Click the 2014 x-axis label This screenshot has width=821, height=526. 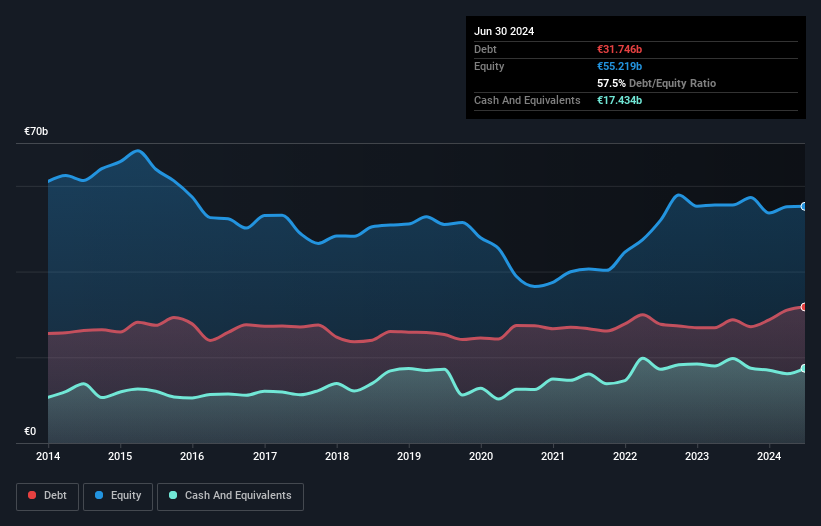tap(48, 456)
